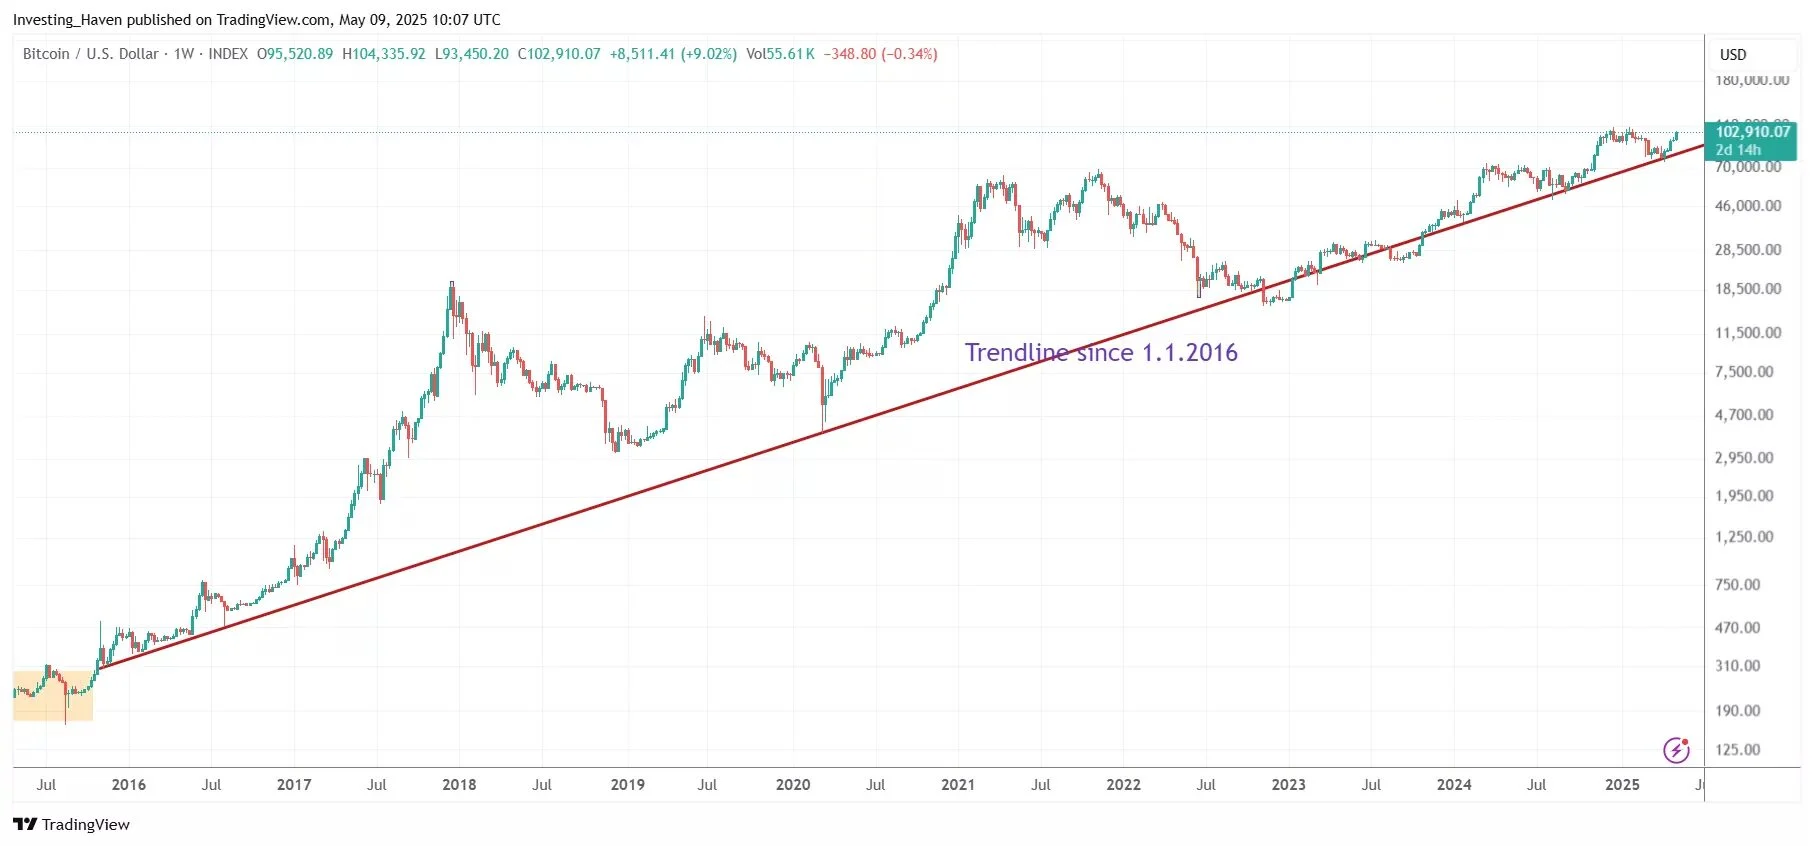Select the 'Trendline since 1.1.2016' text annotation

click(x=1101, y=352)
